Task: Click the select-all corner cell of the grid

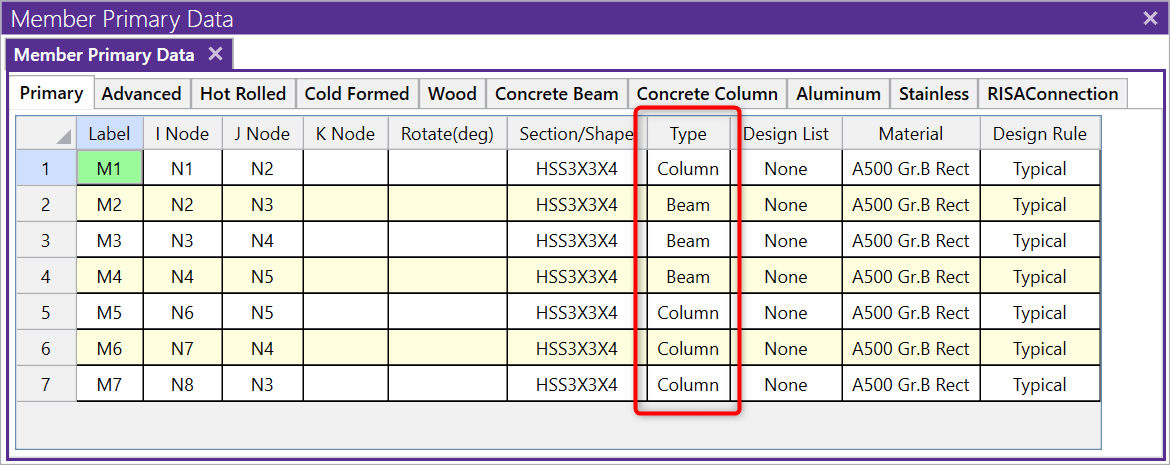Action: click(x=46, y=134)
